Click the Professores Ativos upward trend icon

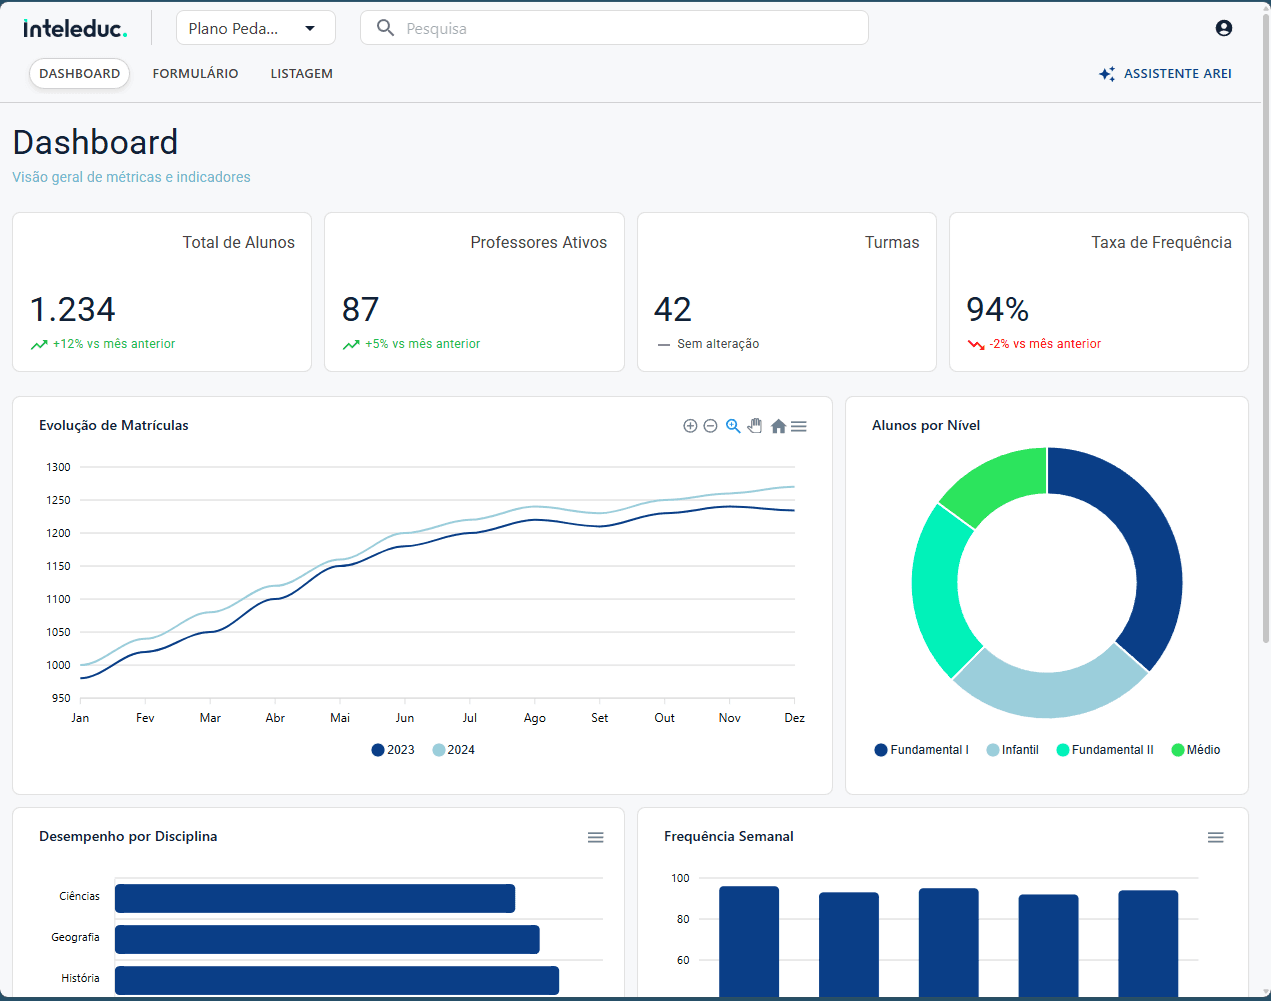pos(351,344)
